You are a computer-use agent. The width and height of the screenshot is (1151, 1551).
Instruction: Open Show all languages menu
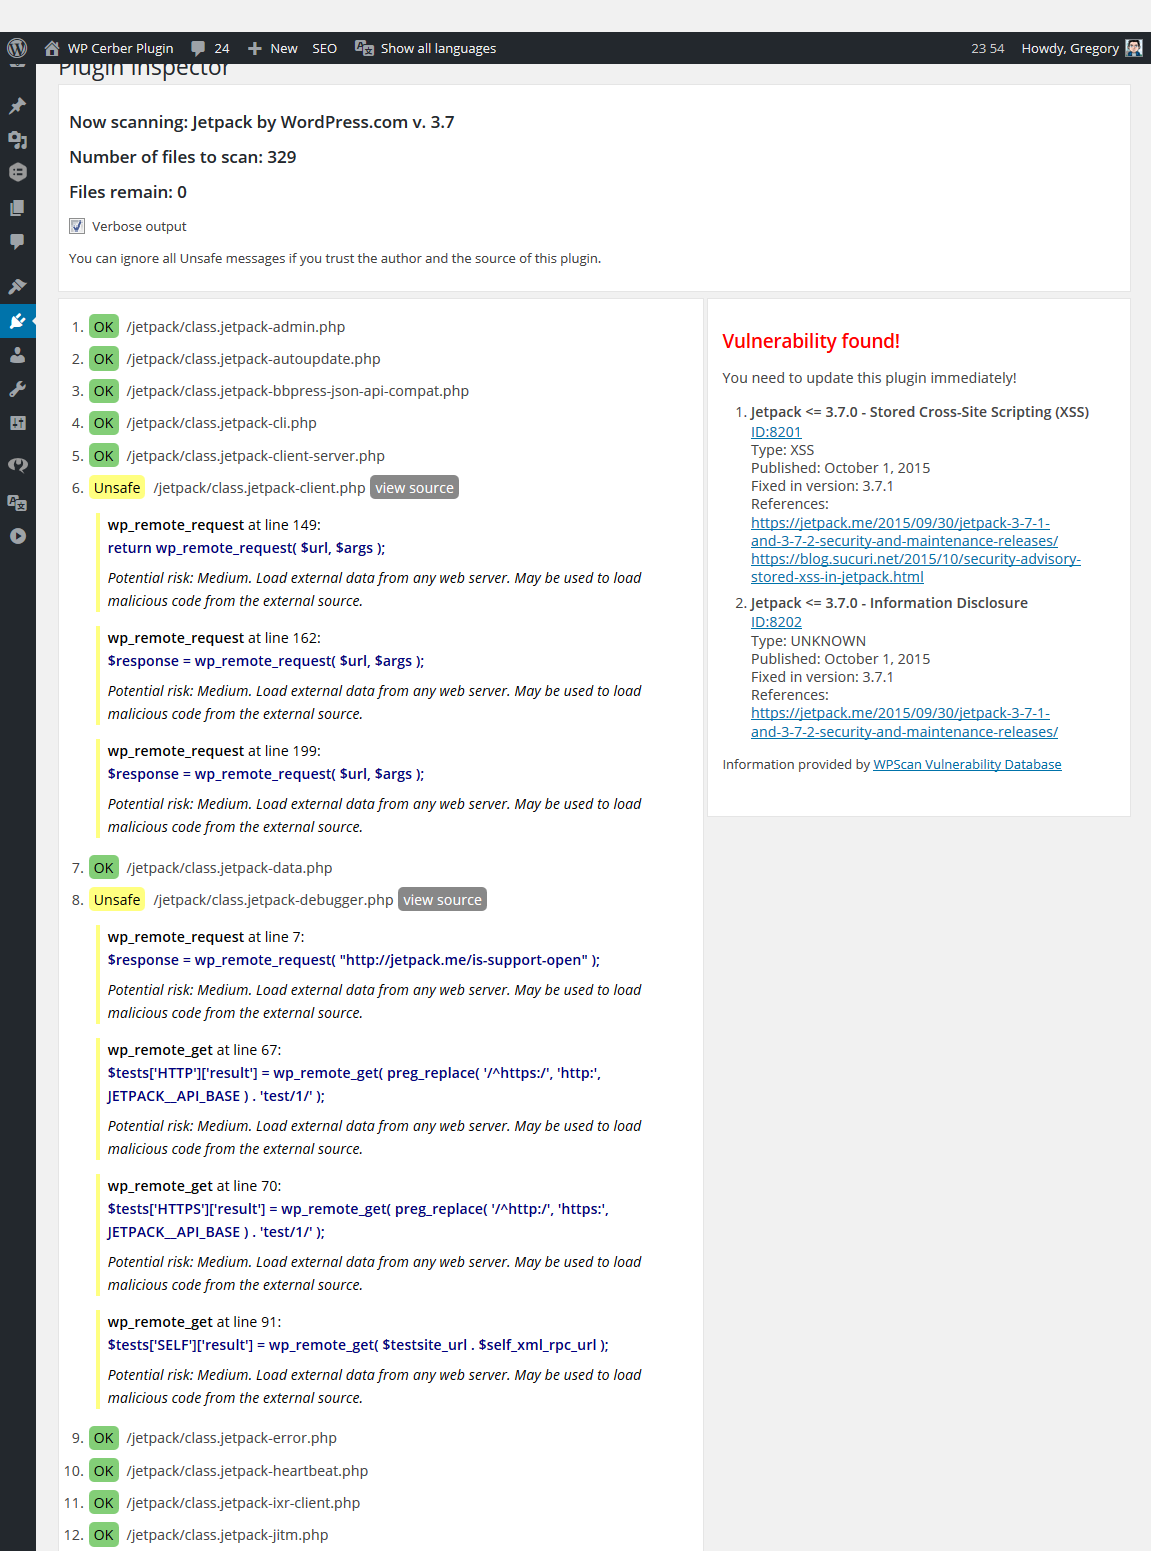click(x=425, y=48)
